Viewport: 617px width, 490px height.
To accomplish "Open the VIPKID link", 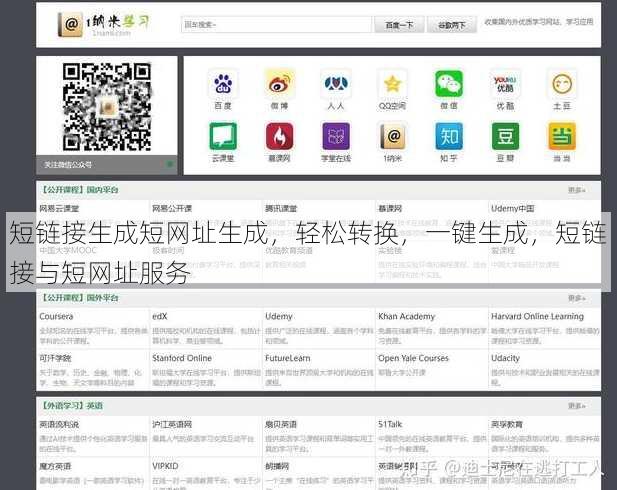I will 165,466.
